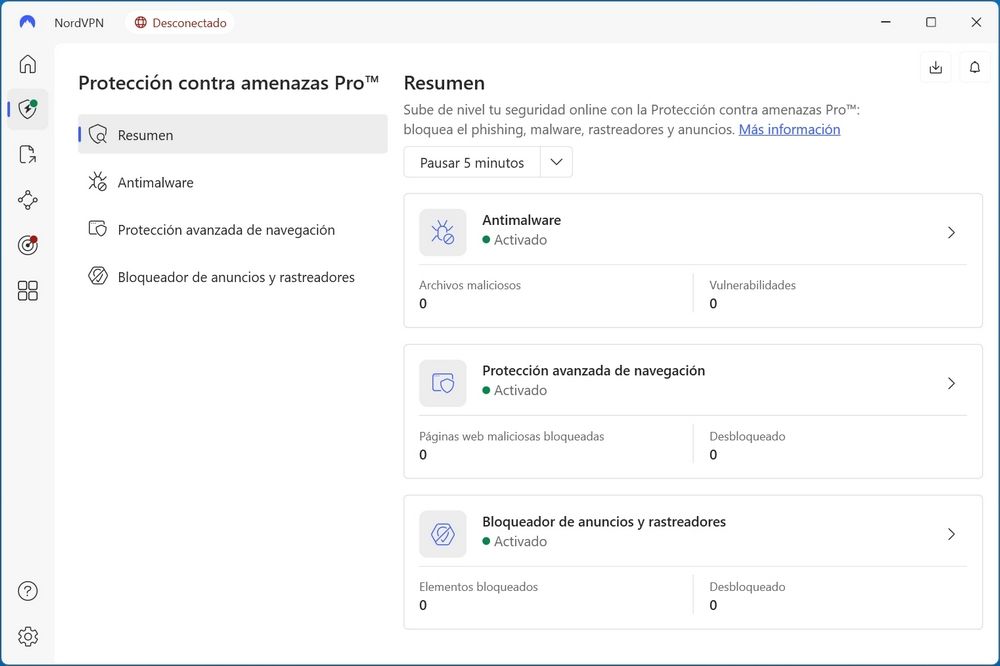Expand the Protección avanzada de navegación card
Screen dimensions: 1000x666
pyautogui.click(x=951, y=383)
